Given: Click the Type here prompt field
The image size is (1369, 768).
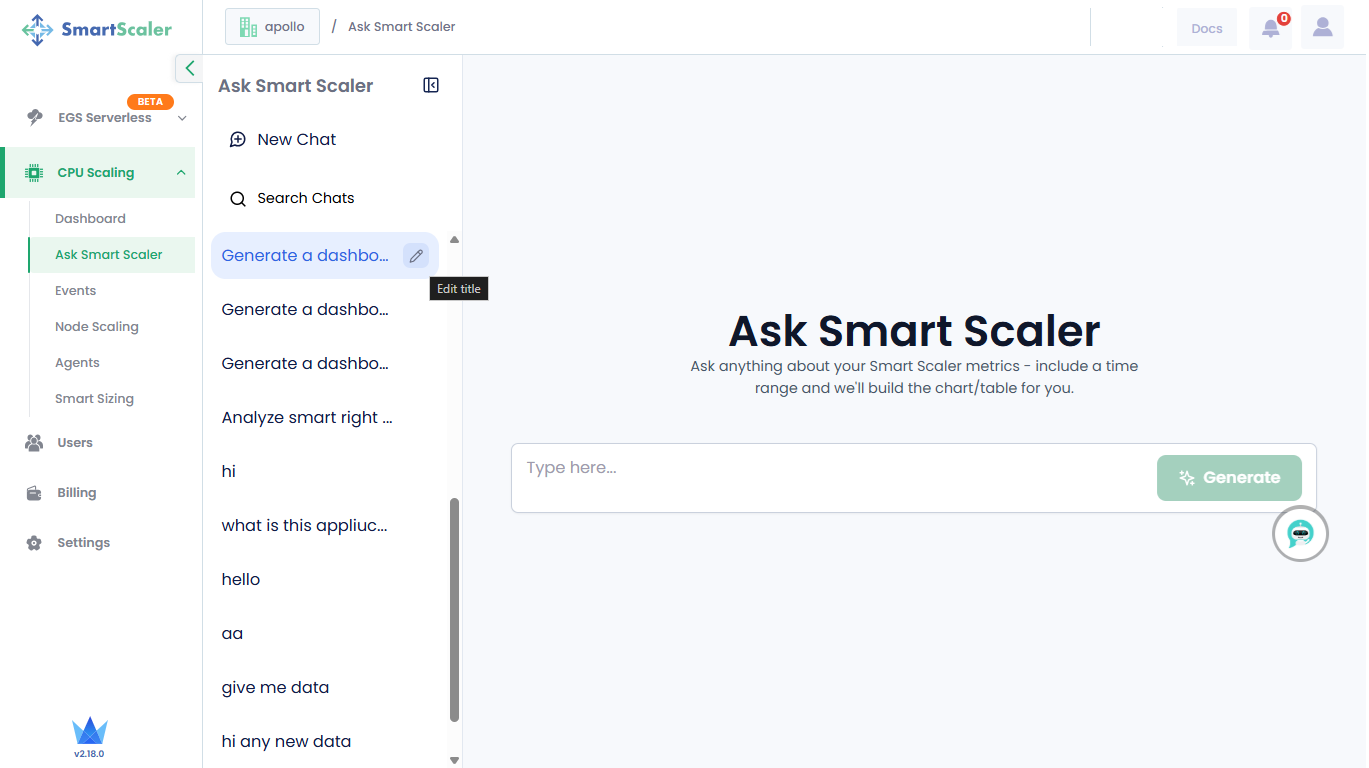Looking at the screenshot, I should point(830,468).
